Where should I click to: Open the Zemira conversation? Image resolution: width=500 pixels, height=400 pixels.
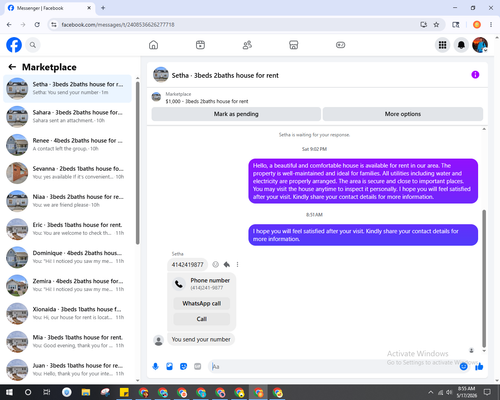pyautogui.click(x=67, y=285)
